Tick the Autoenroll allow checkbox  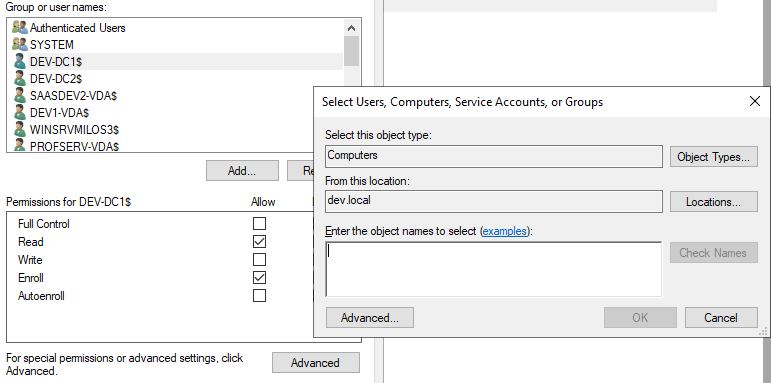(x=259, y=295)
